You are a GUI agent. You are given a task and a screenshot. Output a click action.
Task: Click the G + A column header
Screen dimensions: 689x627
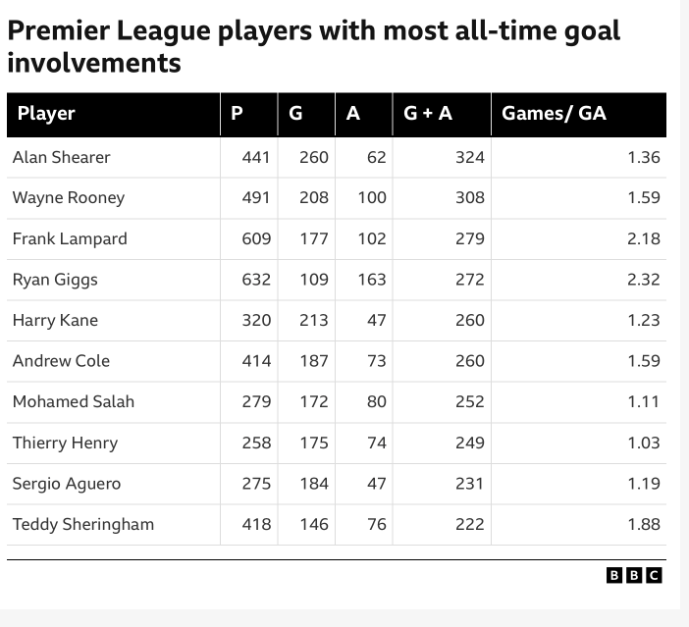coord(428,113)
